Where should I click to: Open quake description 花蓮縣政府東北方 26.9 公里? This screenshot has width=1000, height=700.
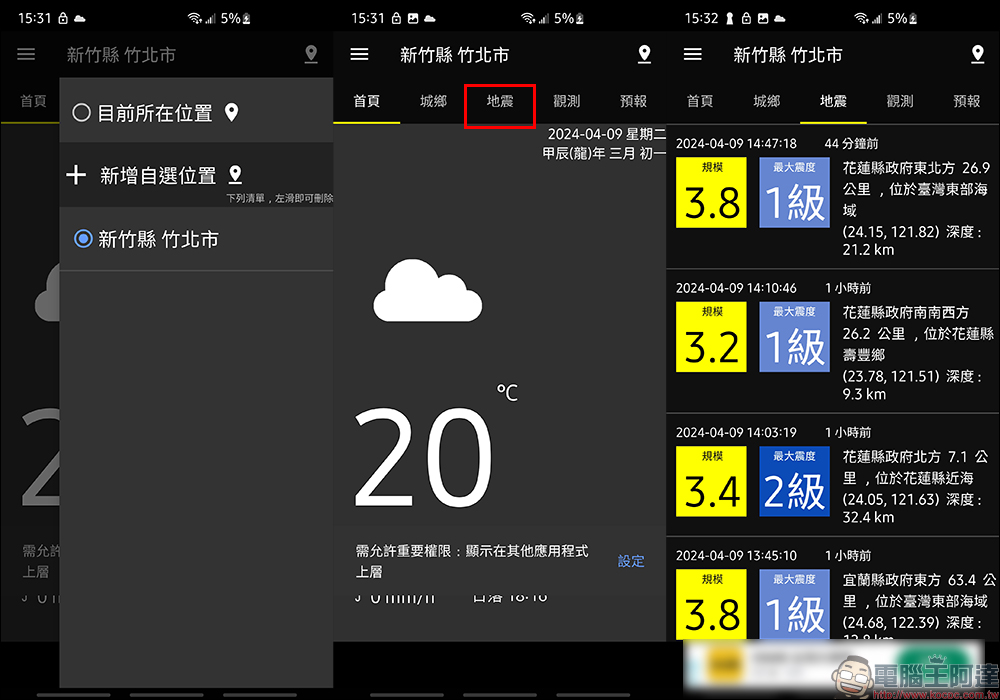pyautogui.click(x=916, y=208)
